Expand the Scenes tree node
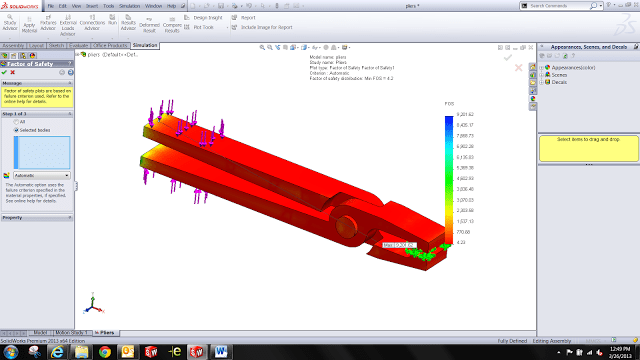Image resolution: width=640 pixels, height=360 pixels. pyautogui.click(x=542, y=75)
